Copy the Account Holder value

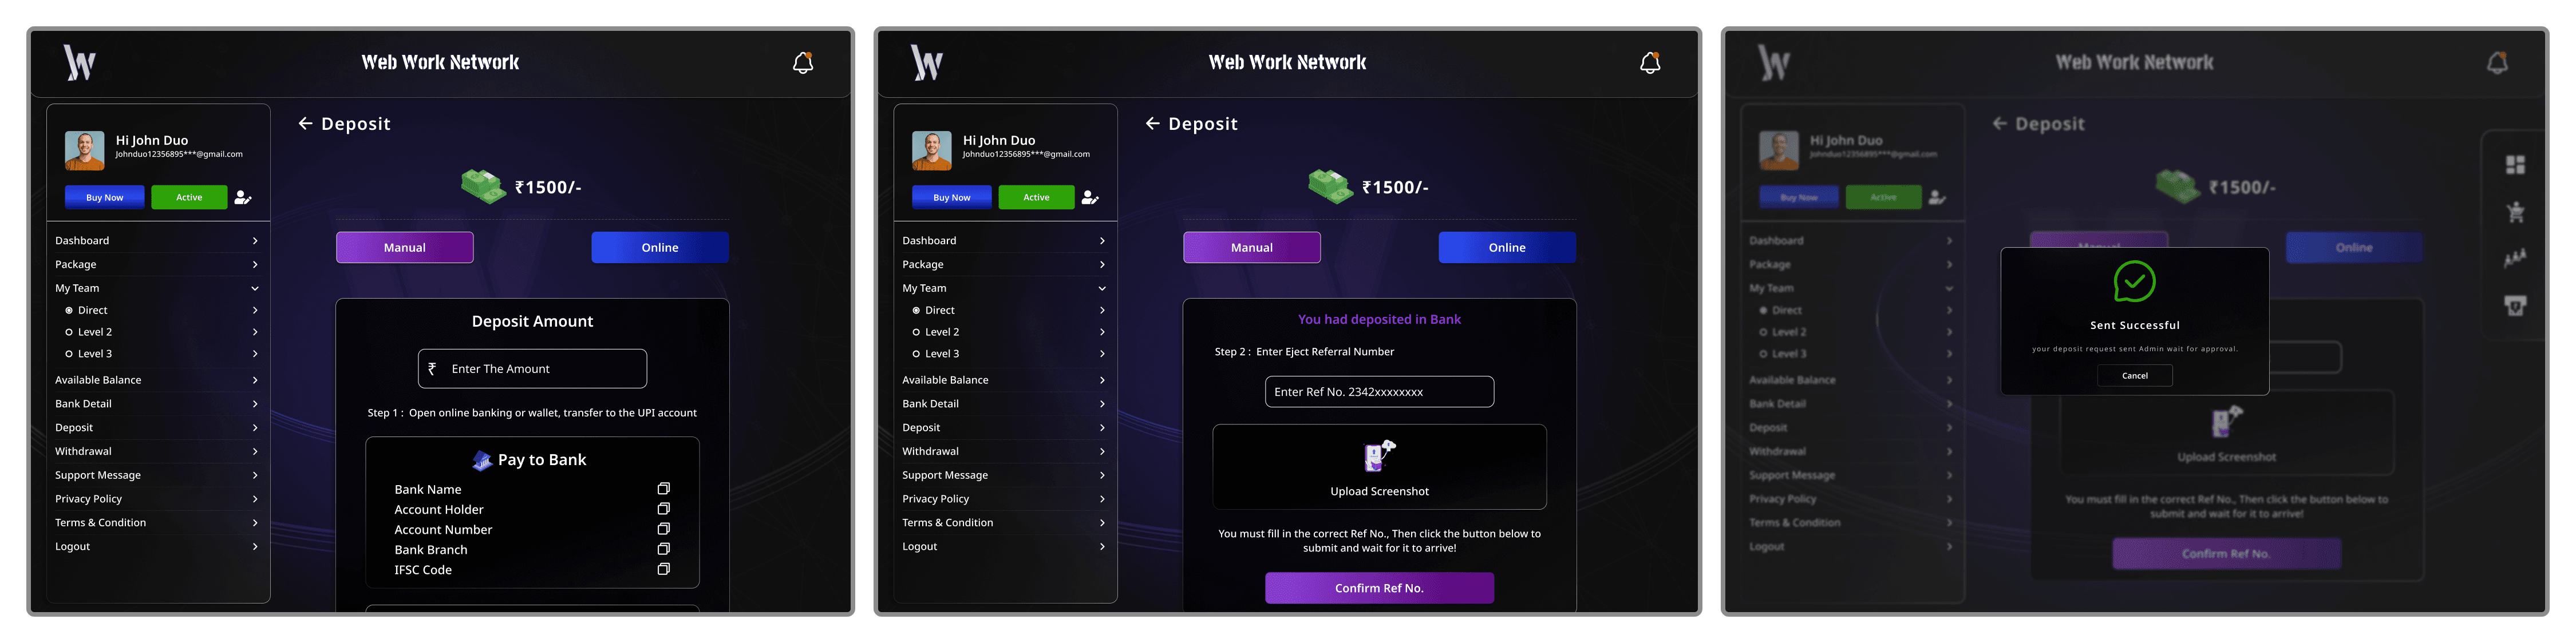[663, 509]
